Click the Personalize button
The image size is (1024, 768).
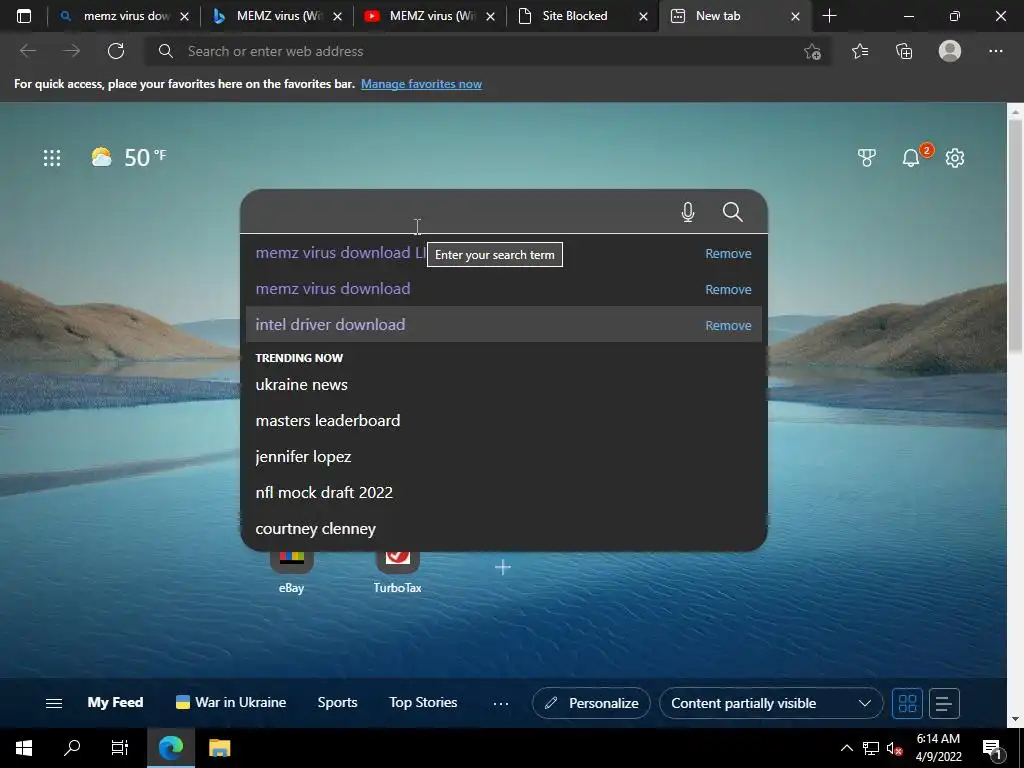591,703
